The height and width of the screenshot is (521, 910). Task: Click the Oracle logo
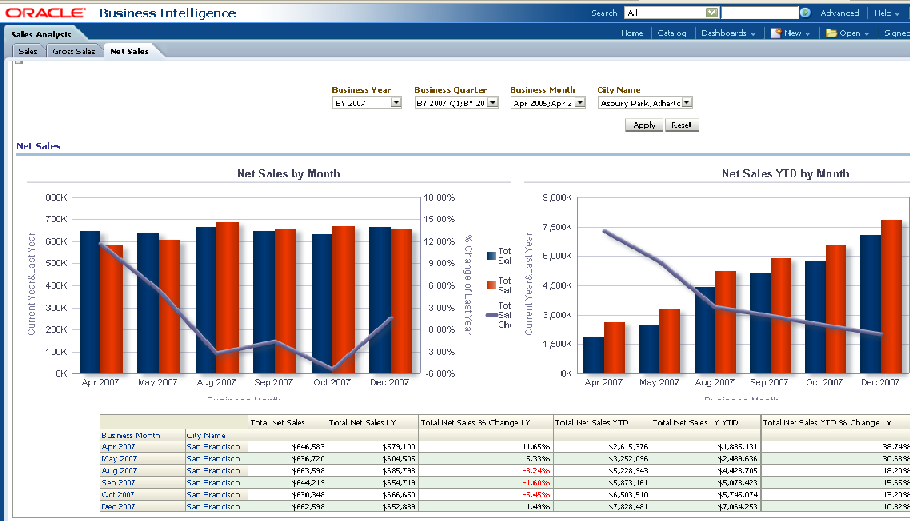[45, 13]
